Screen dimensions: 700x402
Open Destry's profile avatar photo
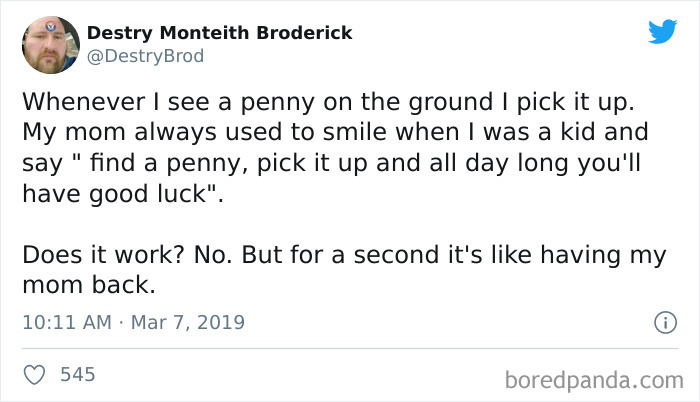pyautogui.click(x=50, y=46)
